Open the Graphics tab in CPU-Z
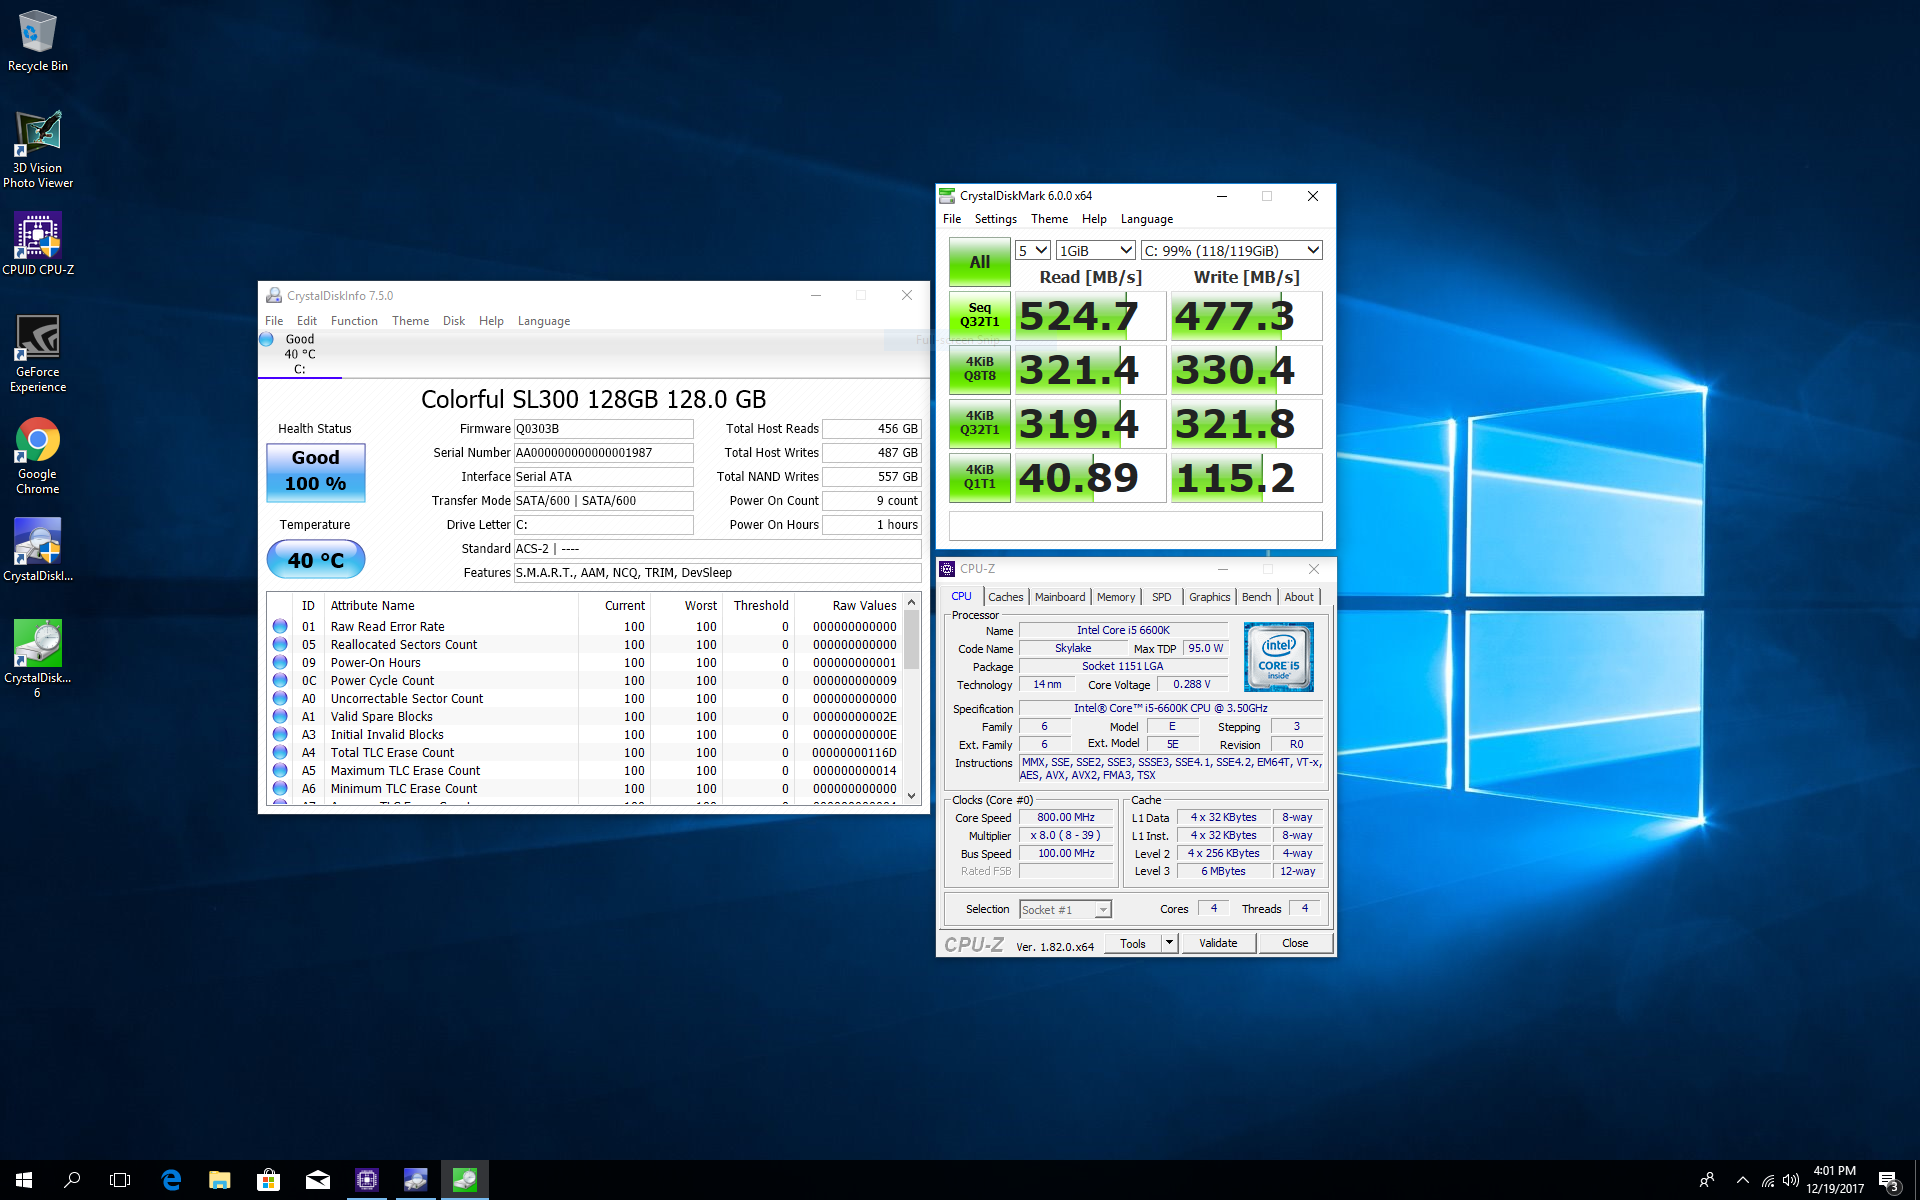 1209,597
